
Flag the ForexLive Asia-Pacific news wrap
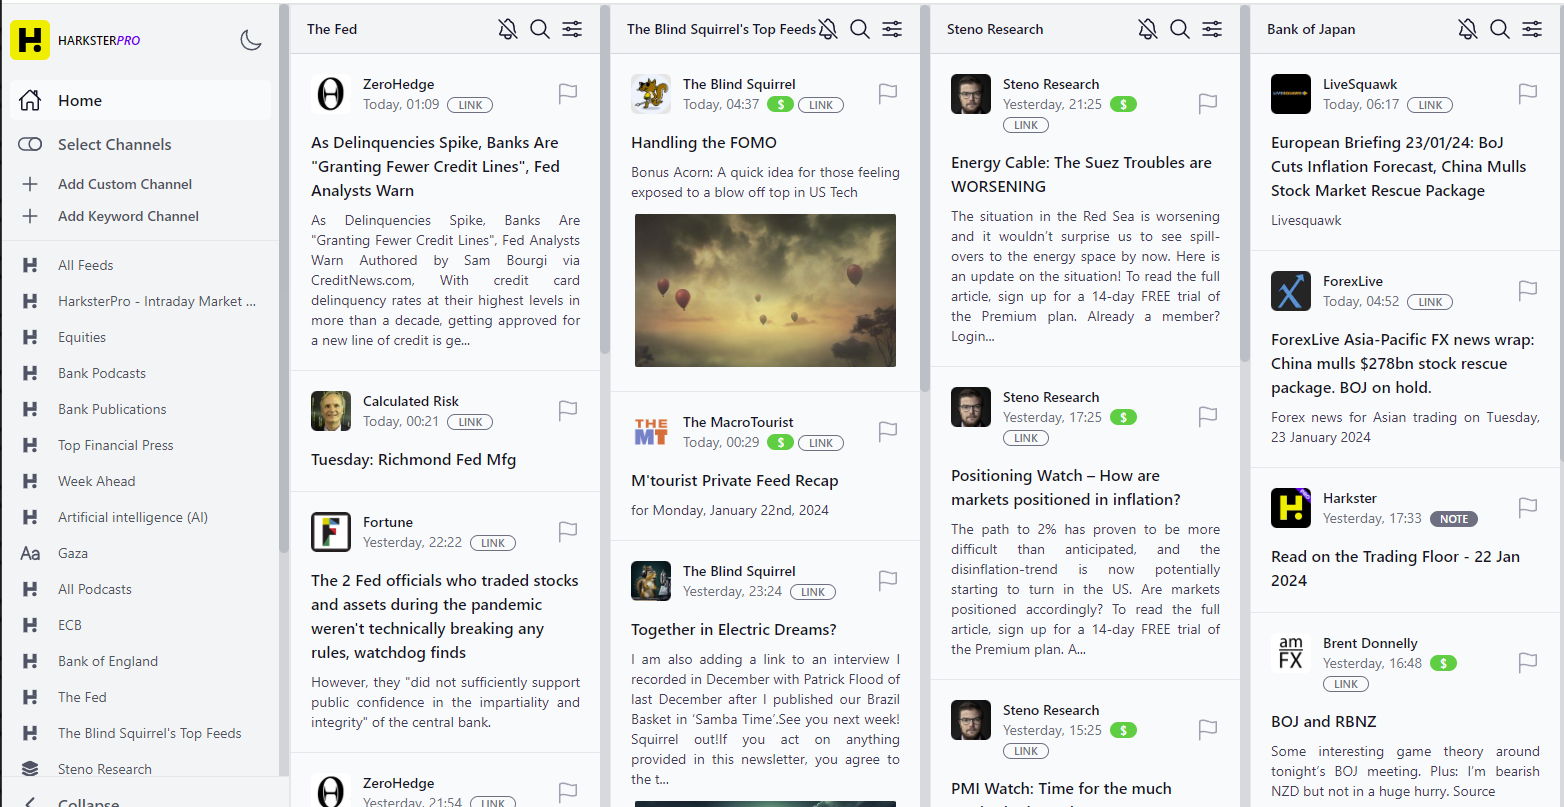(1528, 290)
